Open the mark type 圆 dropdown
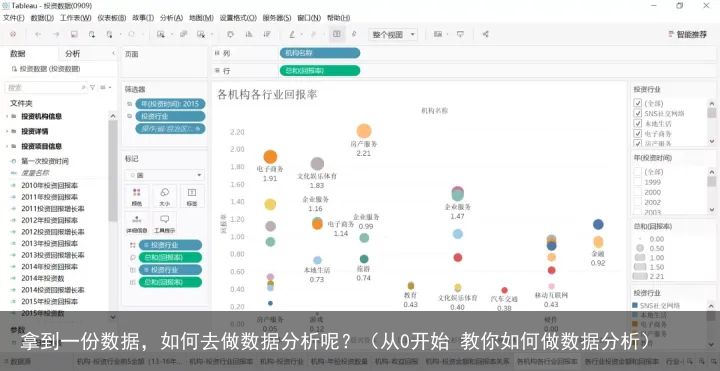Image resolution: width=720 pixels, height=371 pixels. coord(164,175)
